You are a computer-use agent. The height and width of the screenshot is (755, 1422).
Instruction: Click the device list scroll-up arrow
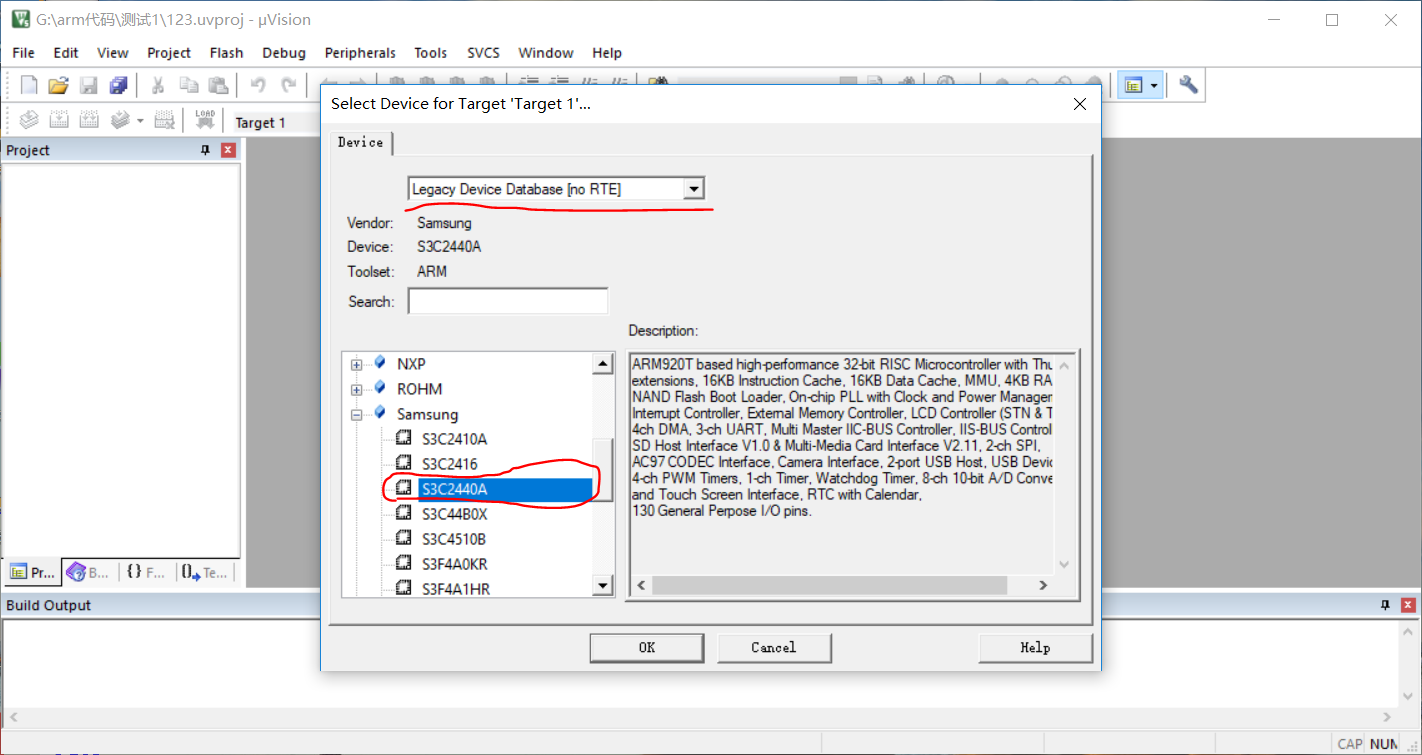603,364
